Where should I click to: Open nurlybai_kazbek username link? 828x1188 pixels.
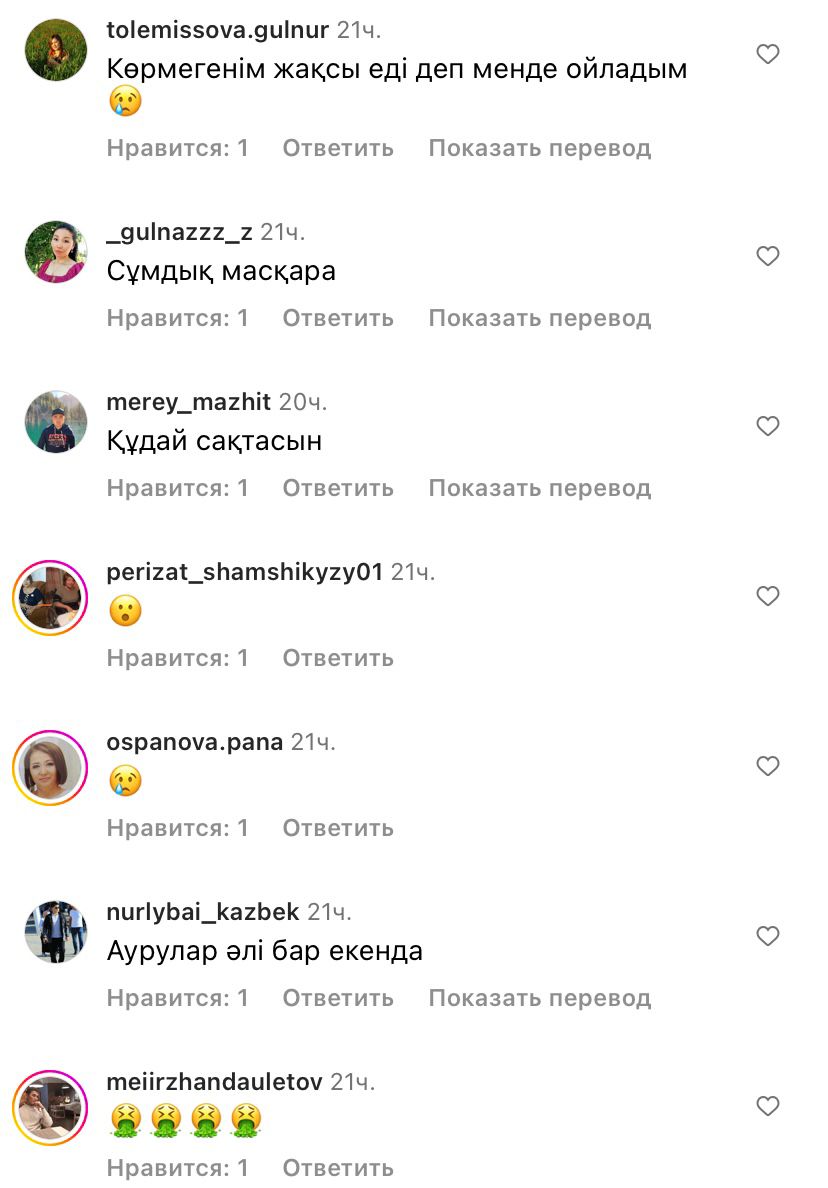point(203,911)
